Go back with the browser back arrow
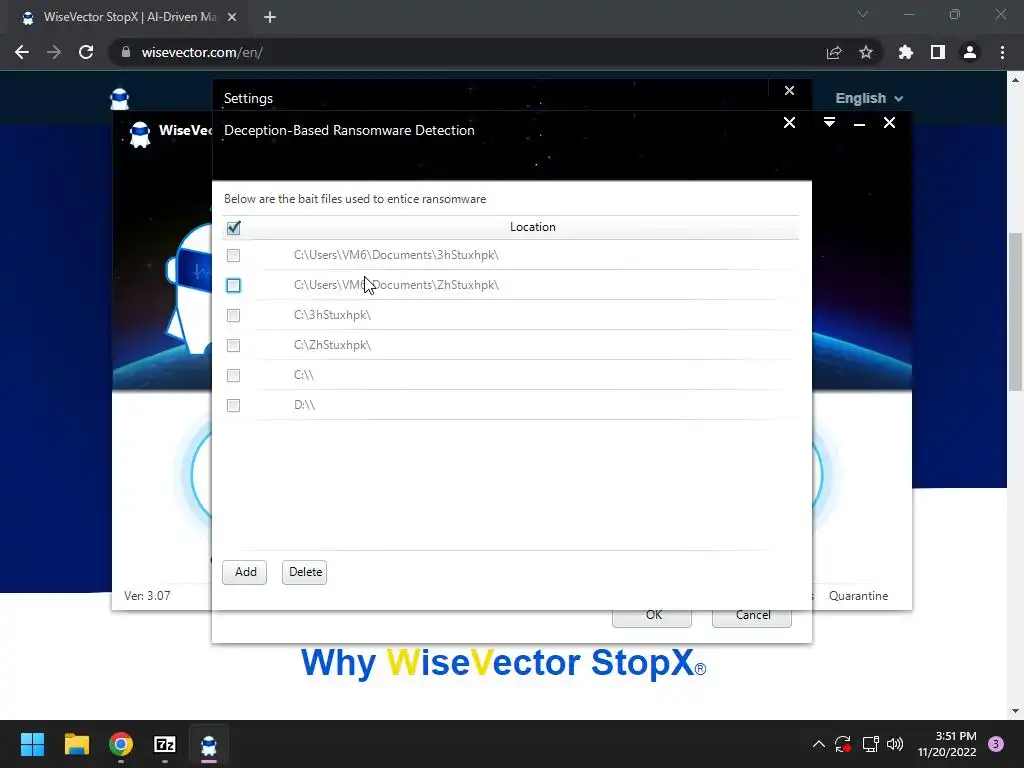Image resolution: width=1024 pixels, height=768 pixels. click(x=22, y=52)
